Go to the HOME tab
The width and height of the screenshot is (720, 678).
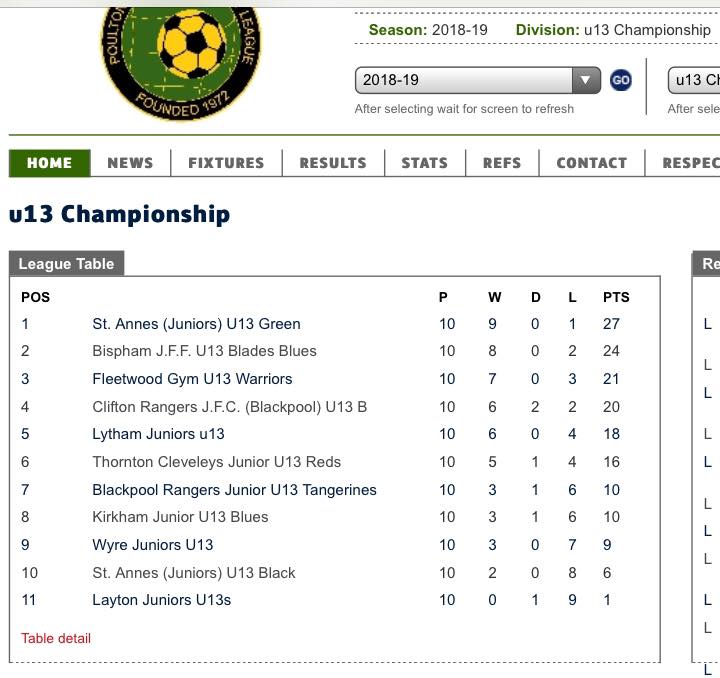click(x=50, y=163)
